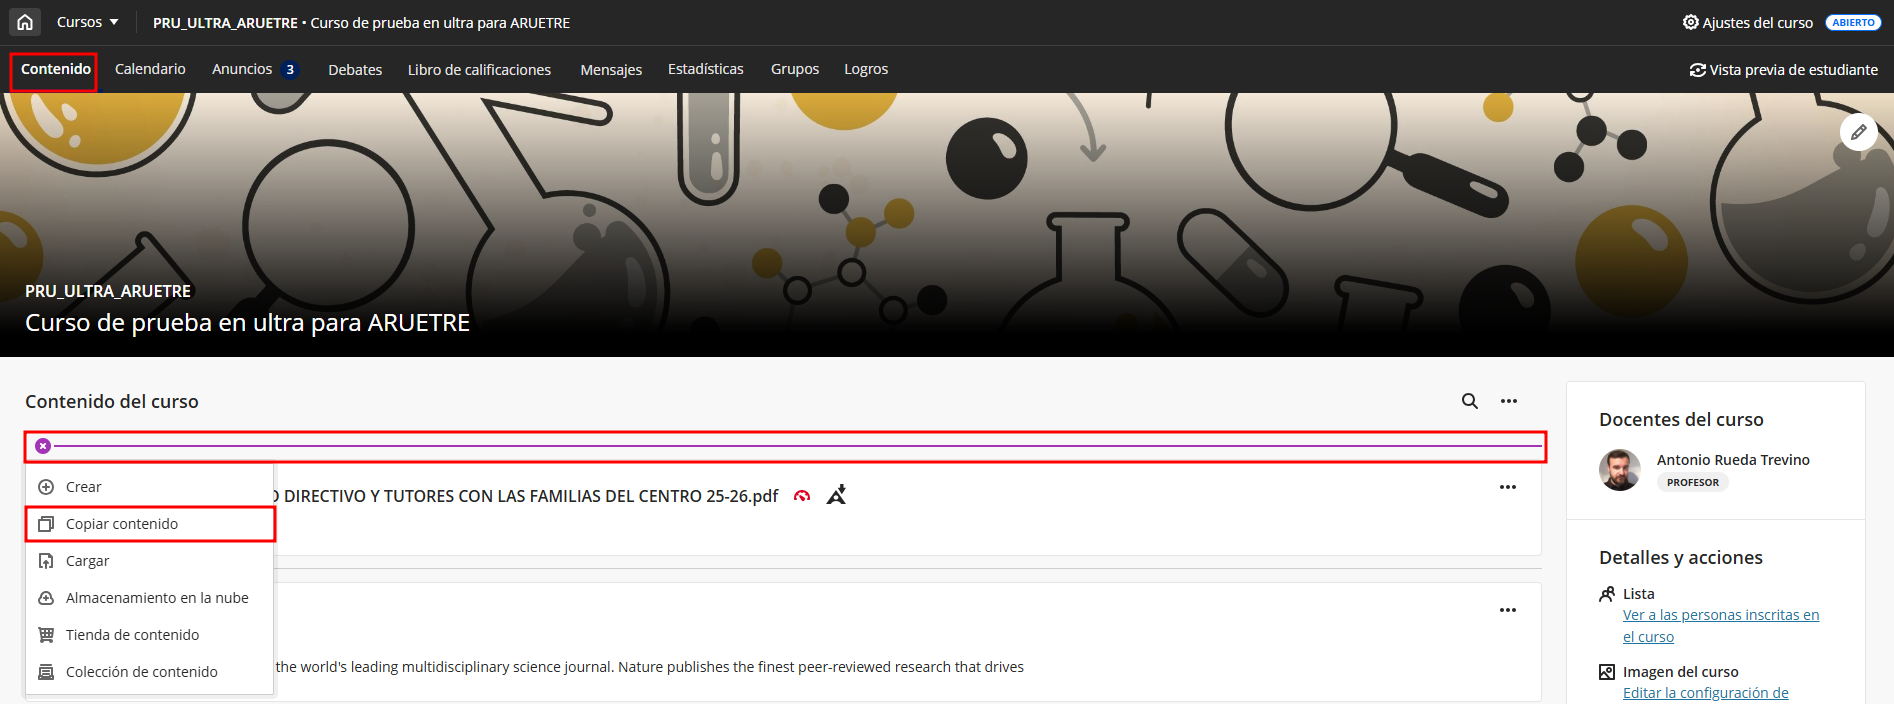
Task: Click the alternative formats icon beside PDF
Action: click(837, 495)
